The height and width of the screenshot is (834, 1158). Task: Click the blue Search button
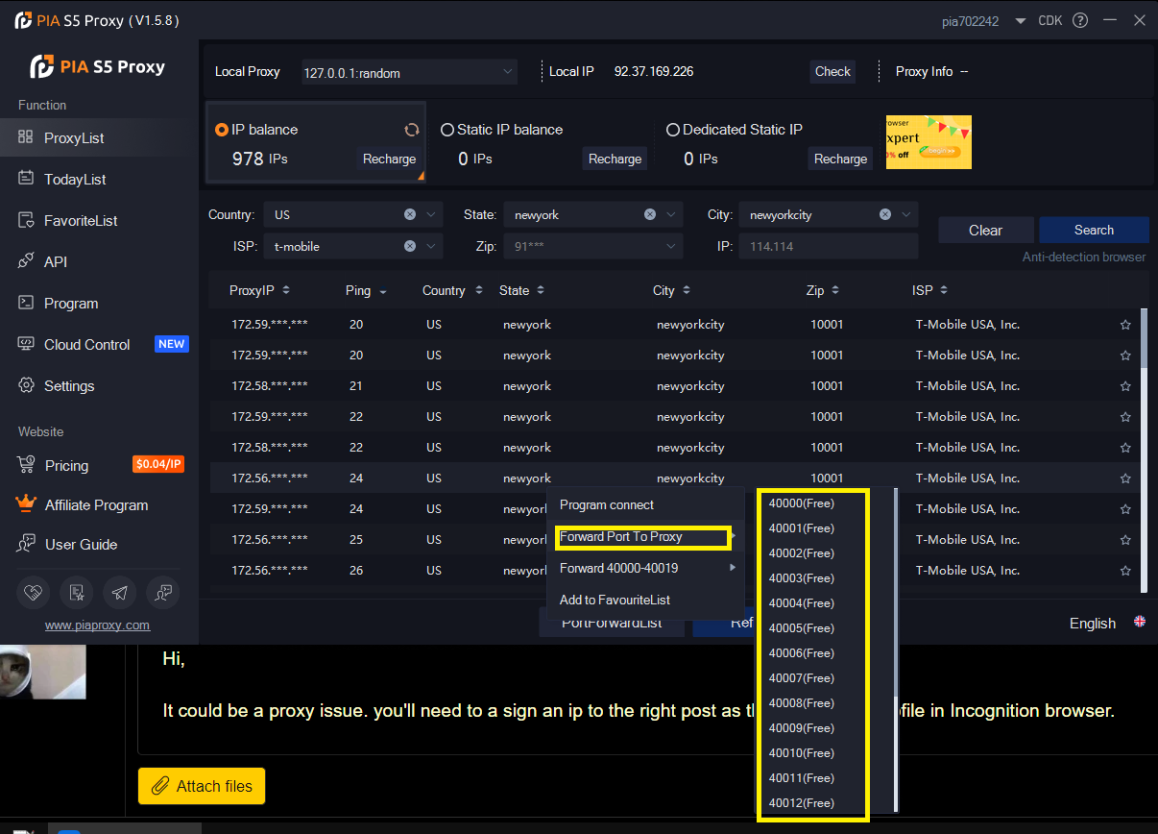point(1093,230)
